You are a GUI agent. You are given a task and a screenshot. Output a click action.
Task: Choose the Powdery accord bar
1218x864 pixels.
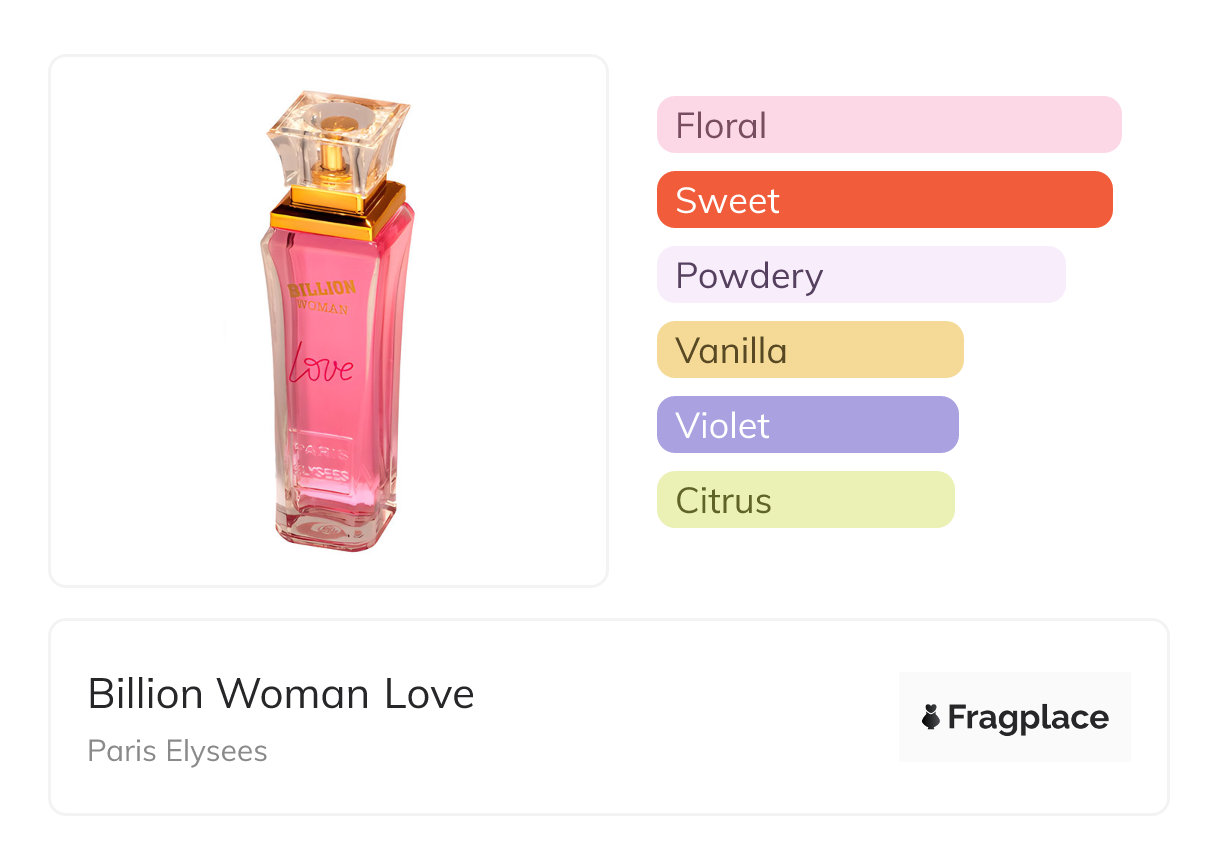[x=860, y=275]
